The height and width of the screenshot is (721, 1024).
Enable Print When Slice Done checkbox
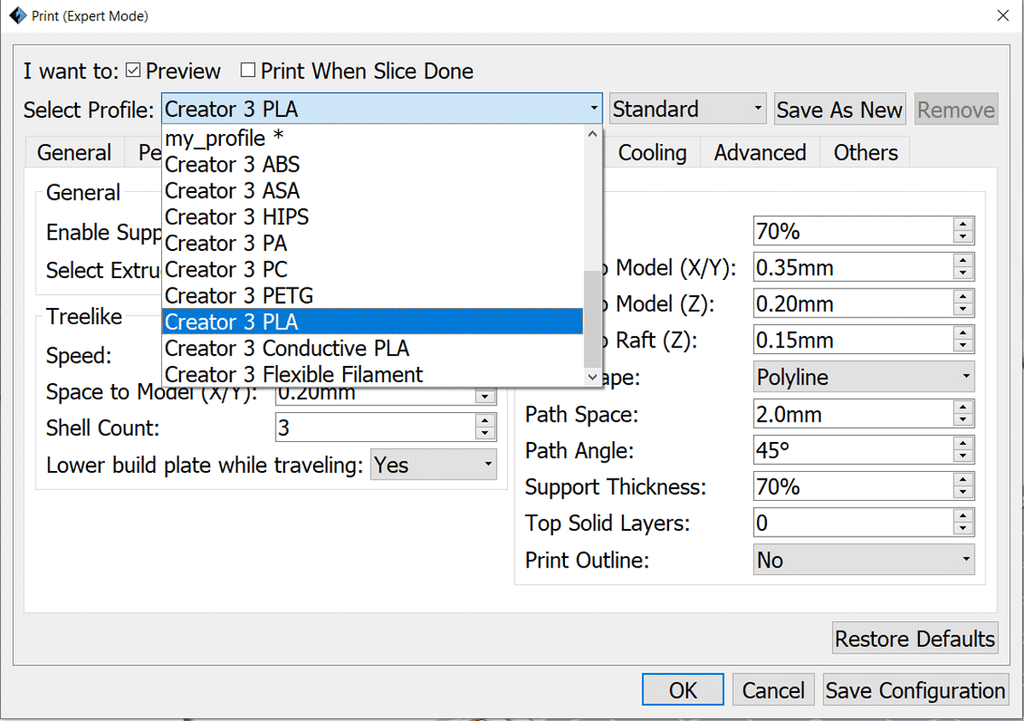248,71
